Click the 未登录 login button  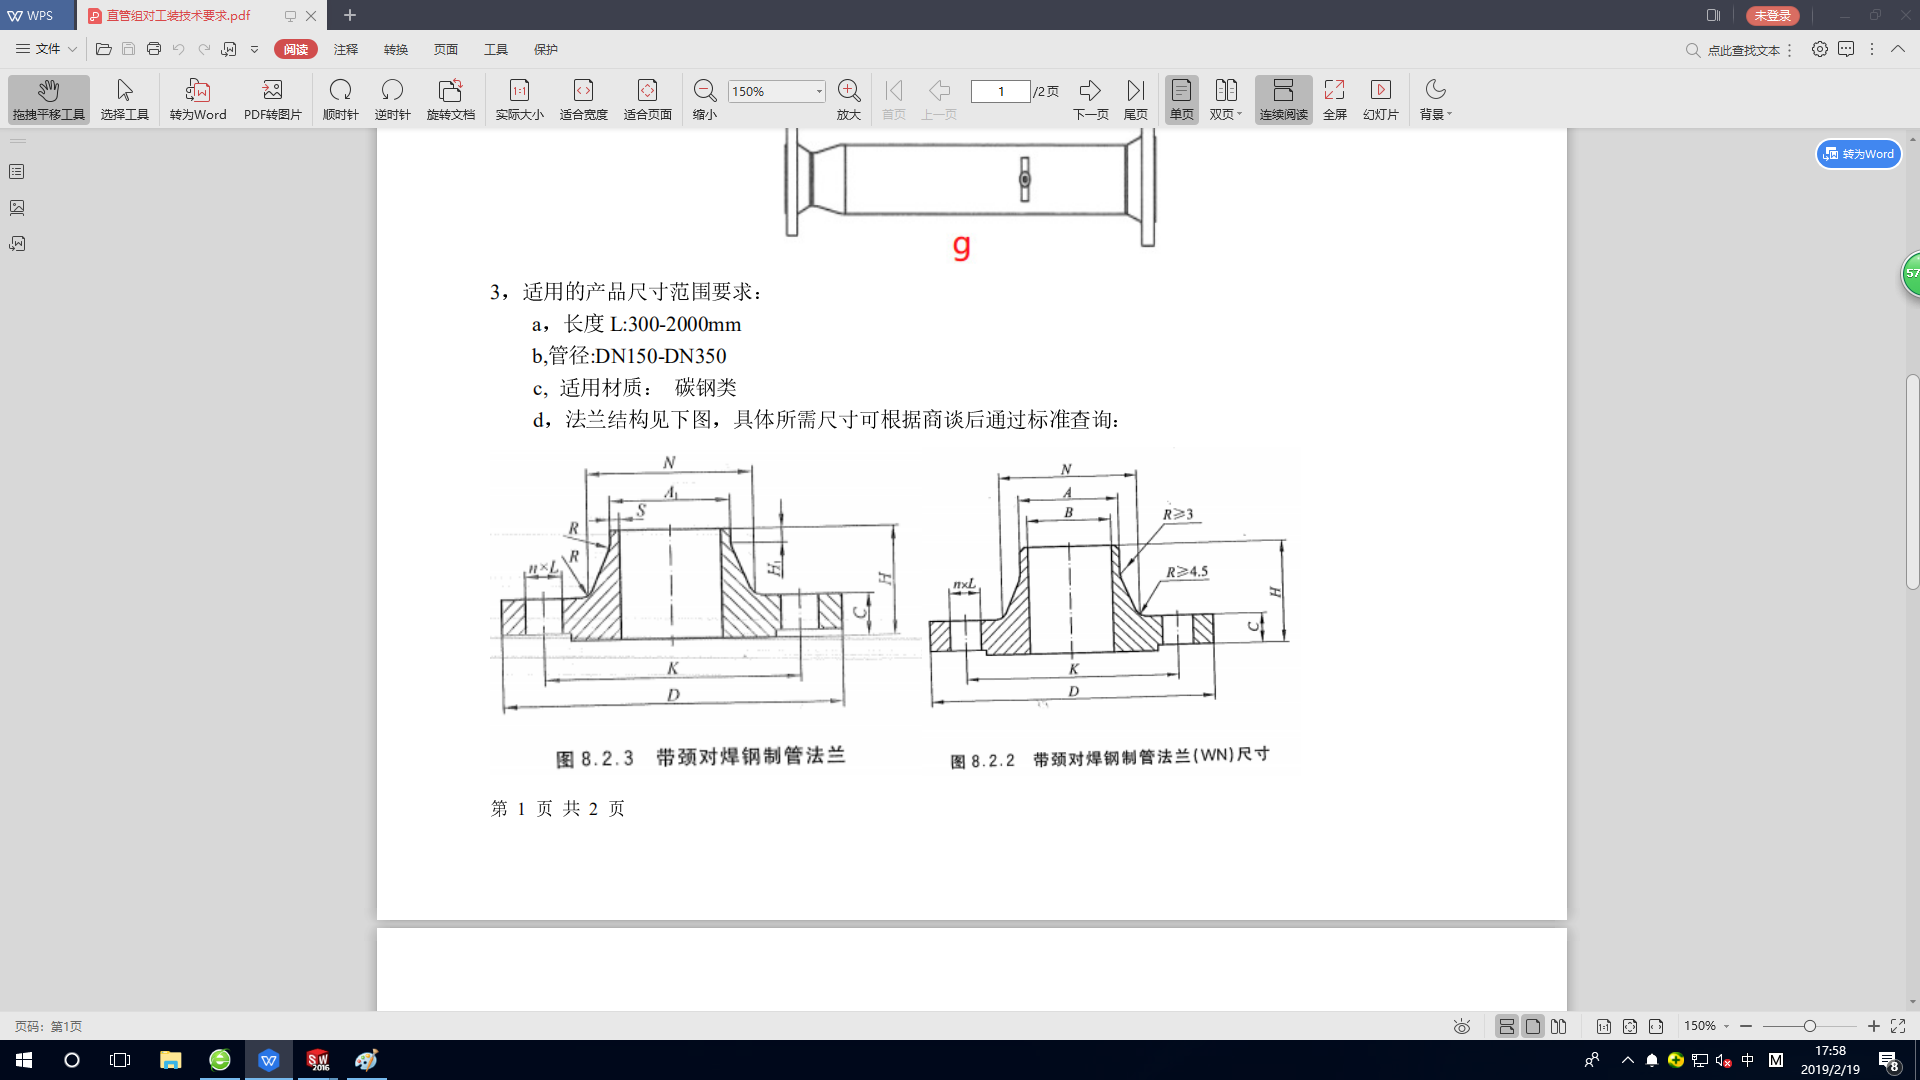pos(1772,15)
